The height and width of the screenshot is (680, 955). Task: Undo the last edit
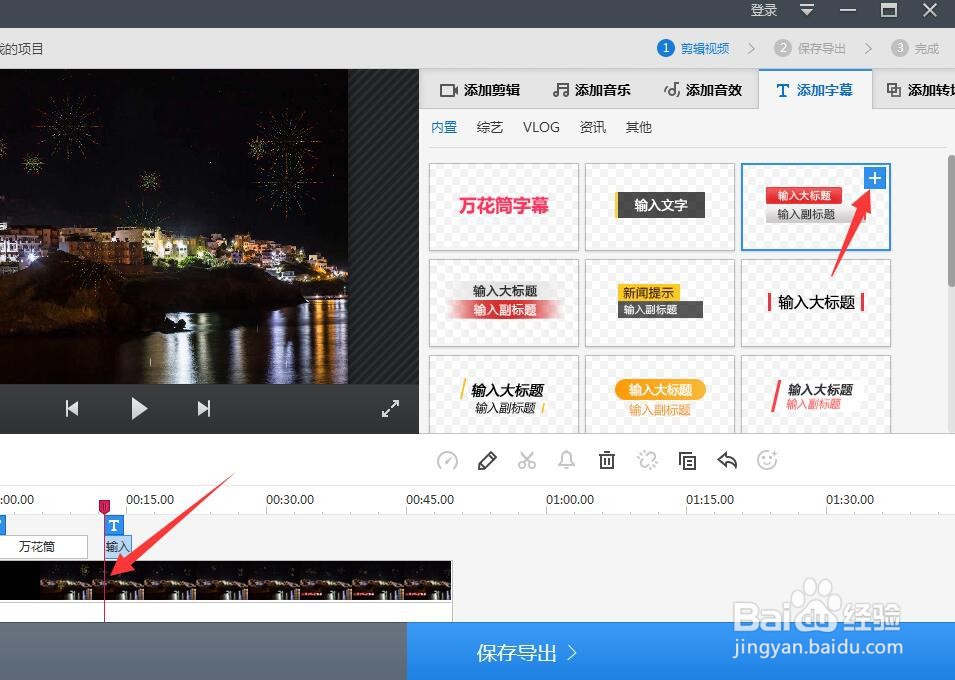click(727, 460)
